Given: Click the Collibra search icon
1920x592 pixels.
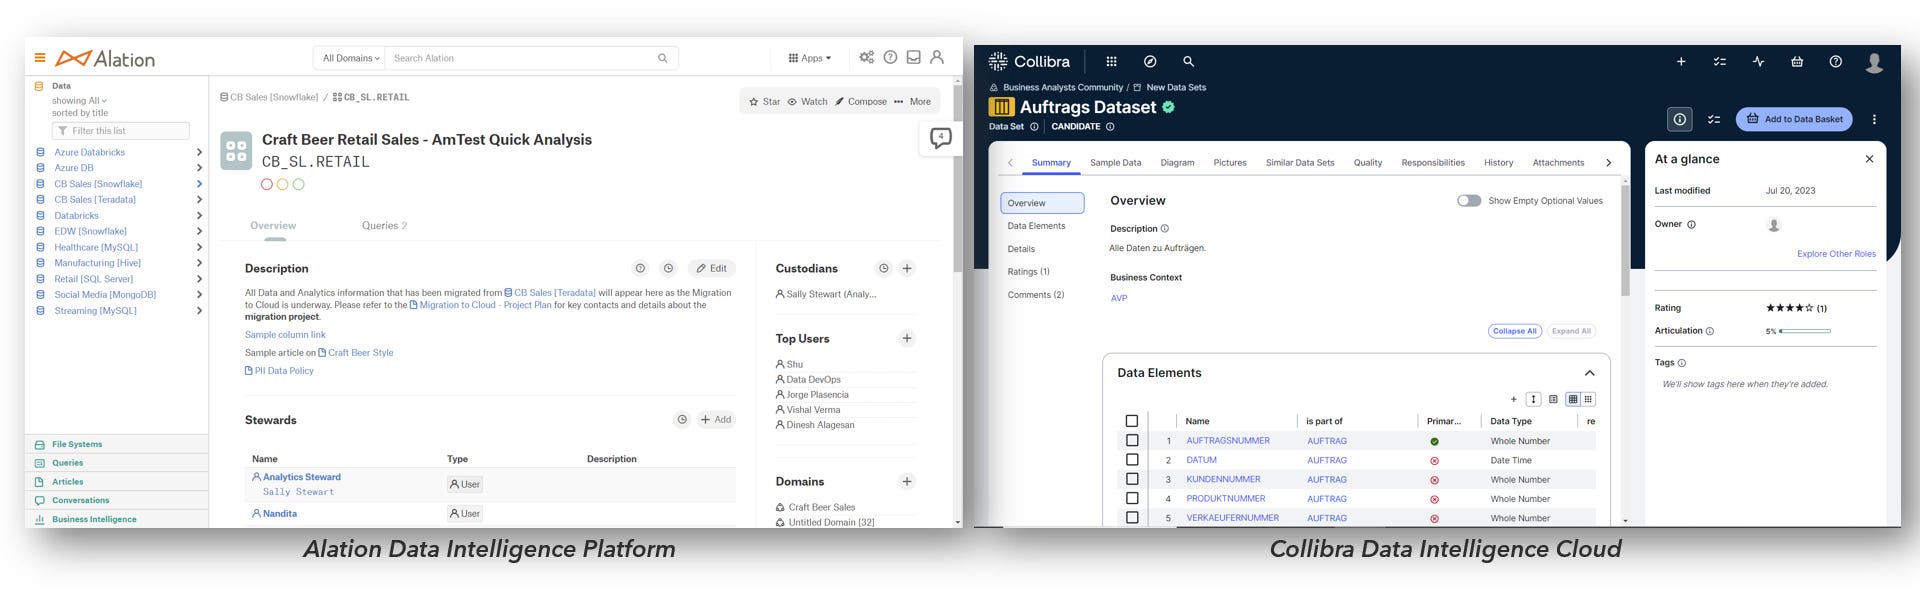Looking at the screenshot, I should click(1188, 61).
